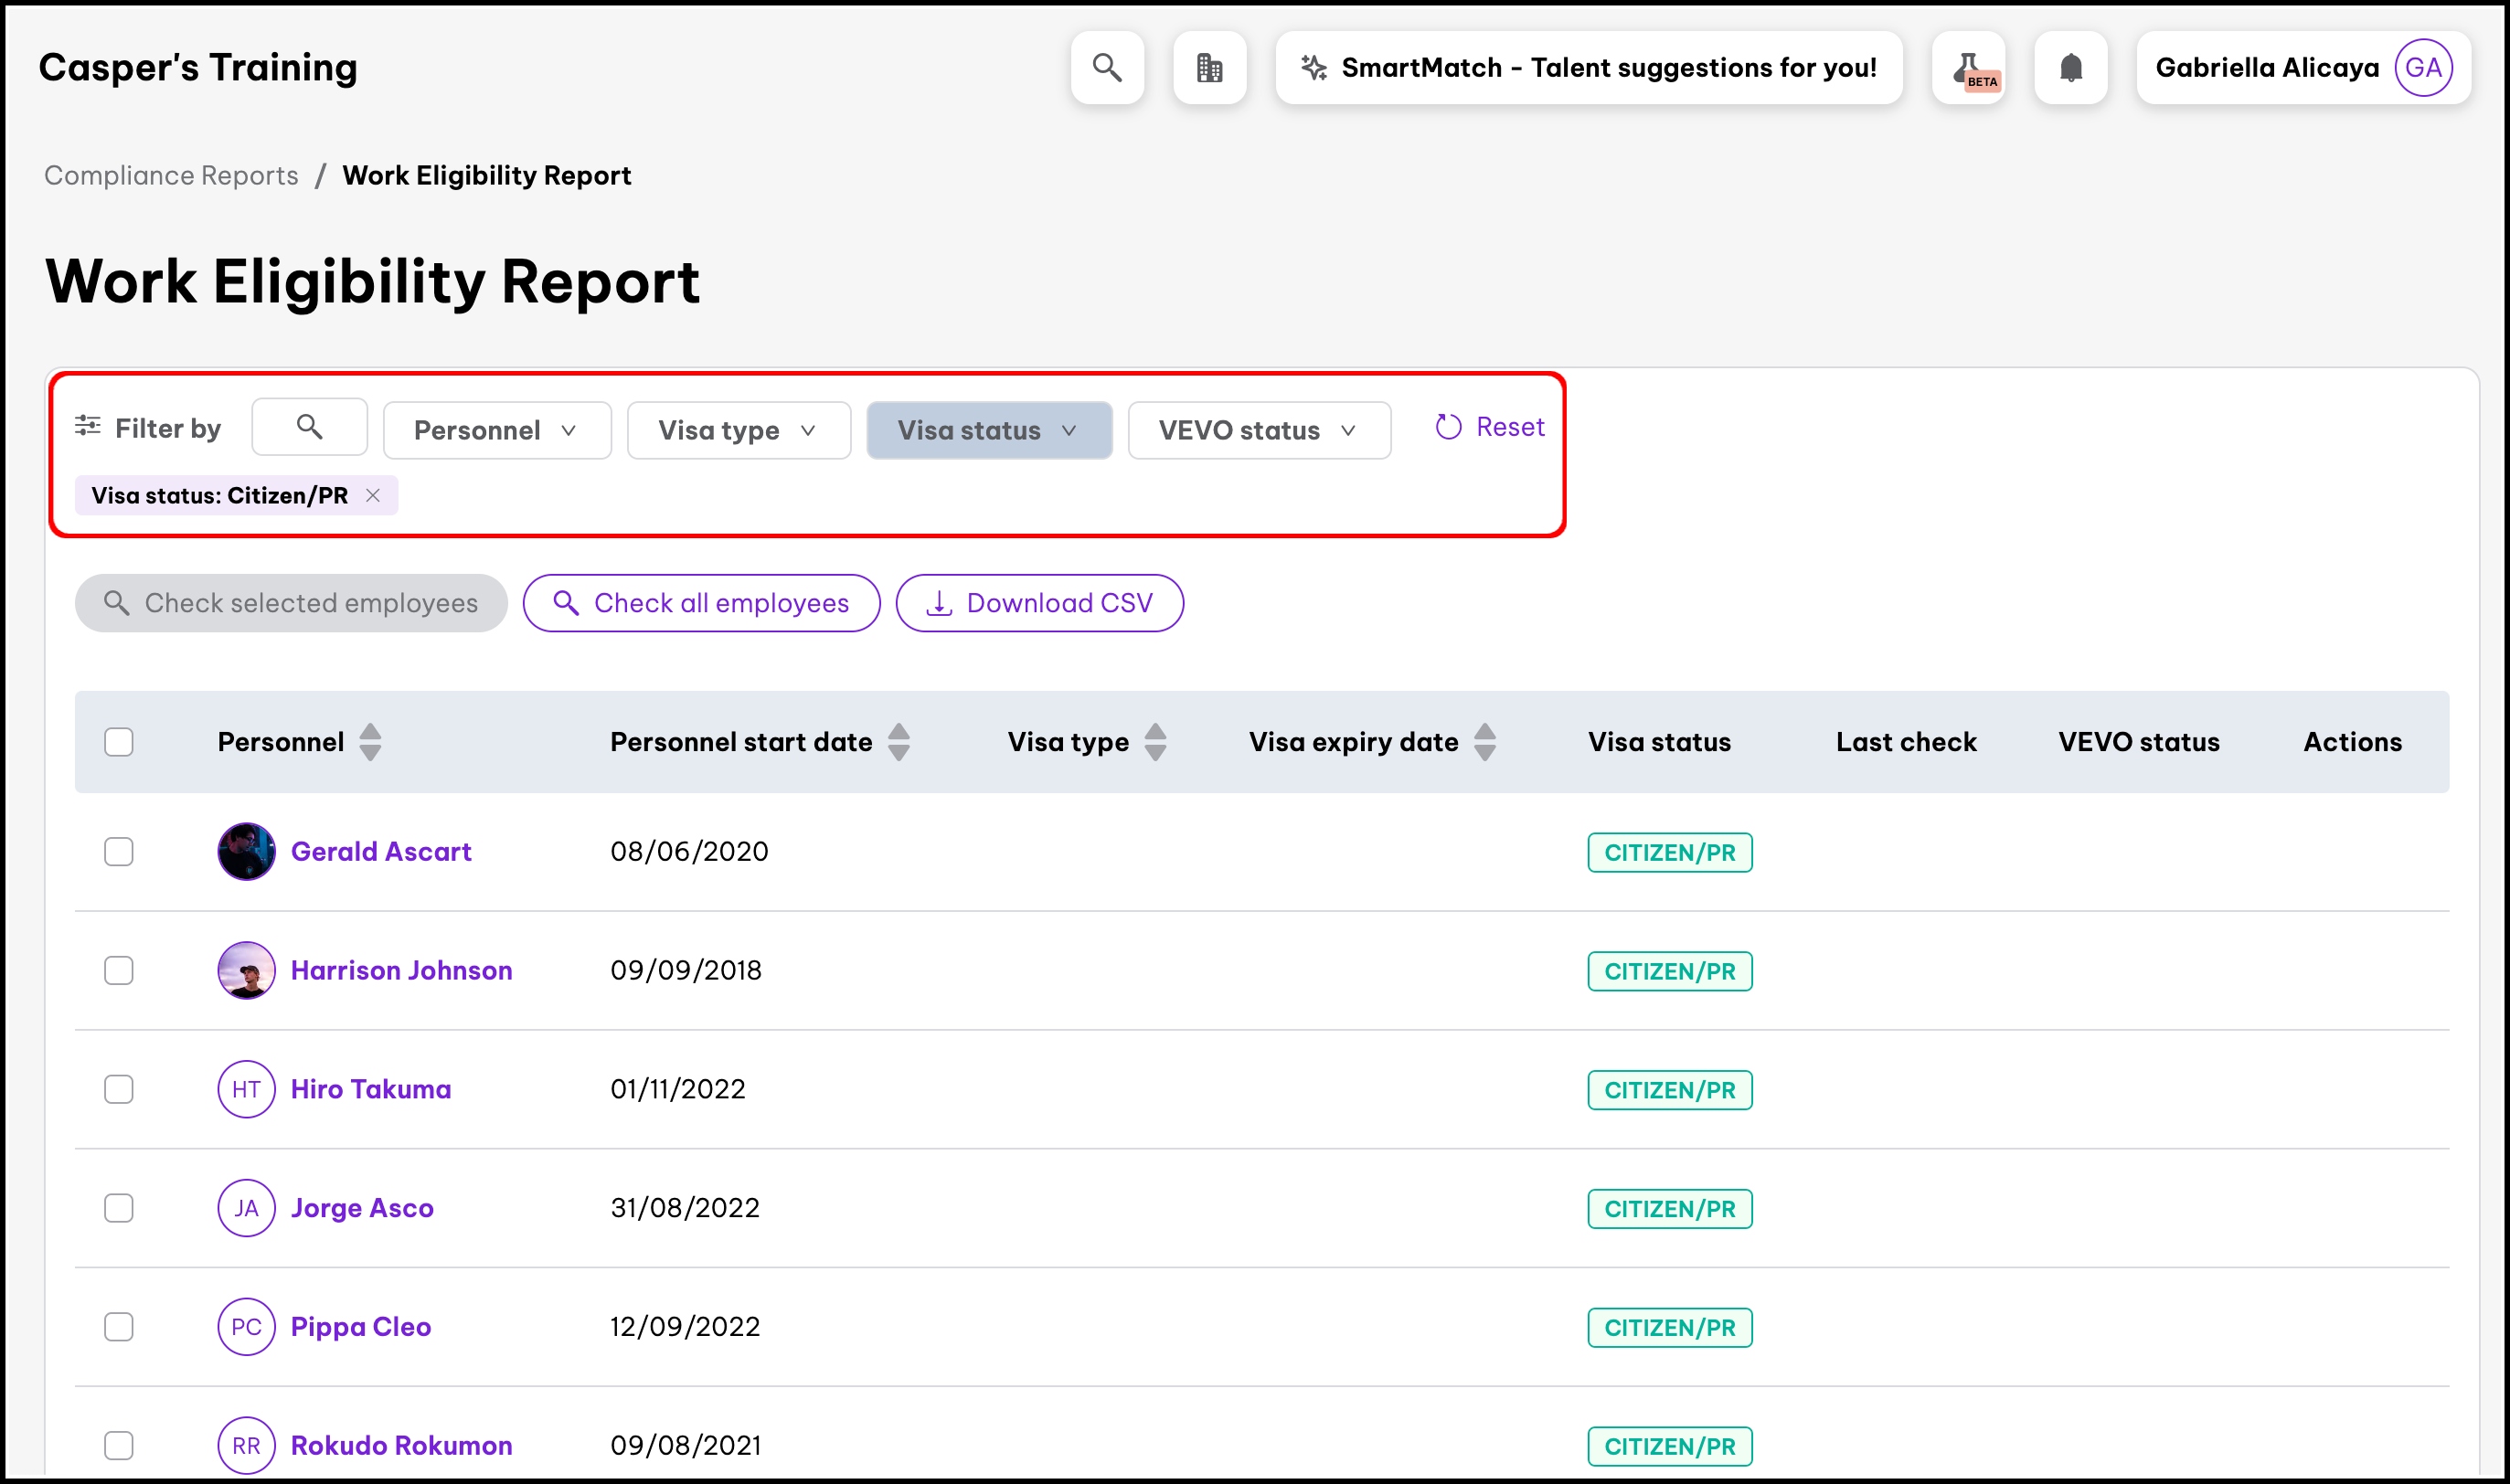The height and width of the screenshot is (1484, 2510).
Task: Select Hiro Takuma's row checkbox
Action: [x=119, y=1089]
